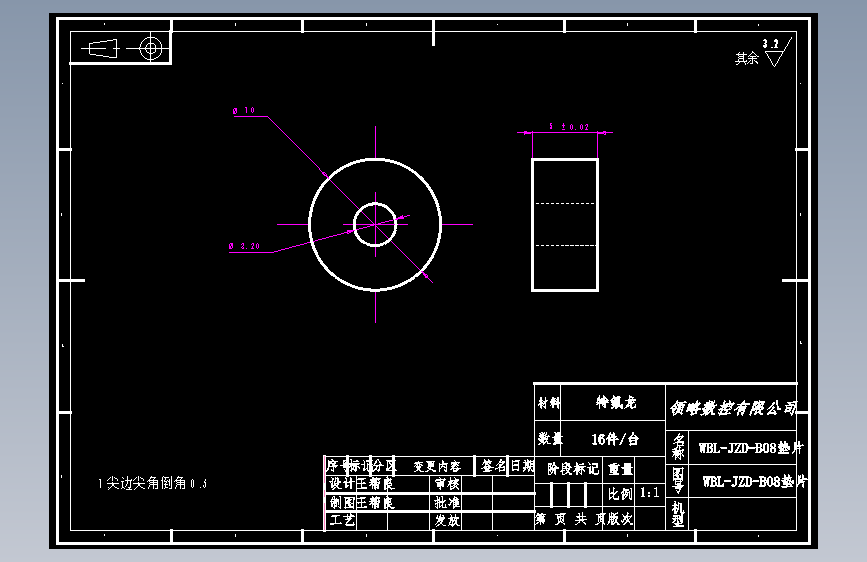Select the quantity value '16件/台'
Image resolution: width=867 pixels, height=562 pixels.
tap(615, 440)
